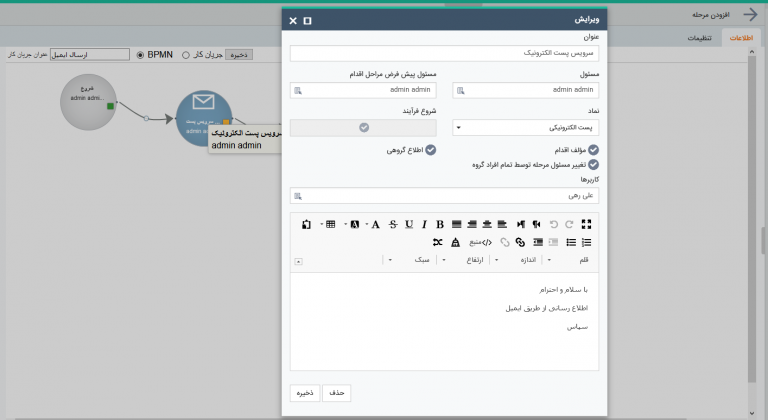
Task: Switch to the اطلاعات tab
Action: point(741,38)
